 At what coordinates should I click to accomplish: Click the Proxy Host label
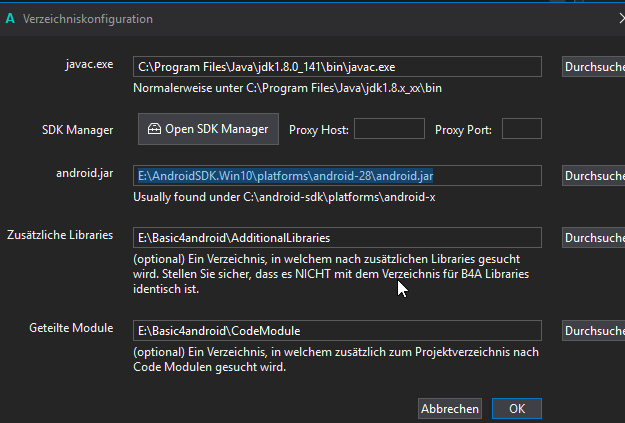[318, 130]
